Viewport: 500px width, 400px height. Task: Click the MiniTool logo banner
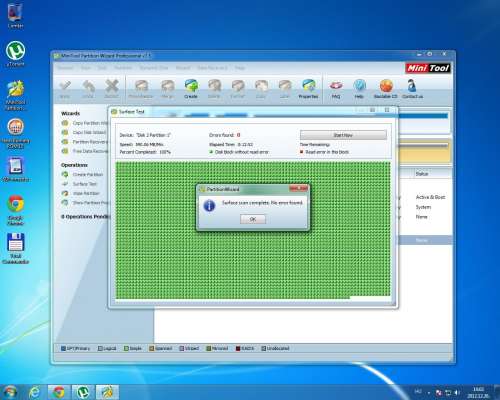tap(428, 68)
